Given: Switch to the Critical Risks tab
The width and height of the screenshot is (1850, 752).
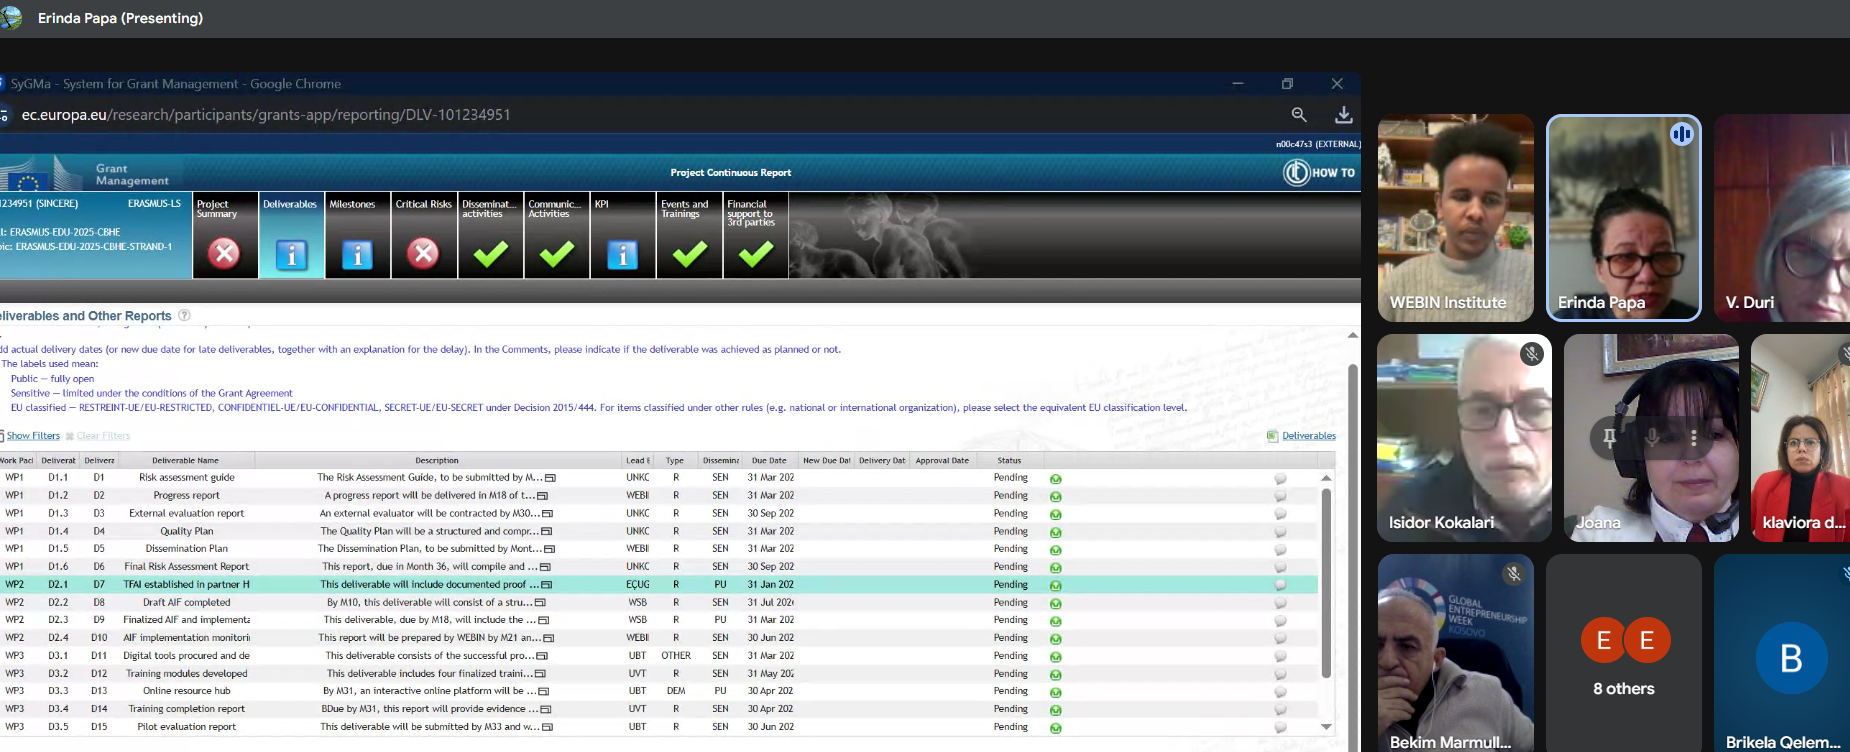Looking at the screenshot, I should pos(423,235).
